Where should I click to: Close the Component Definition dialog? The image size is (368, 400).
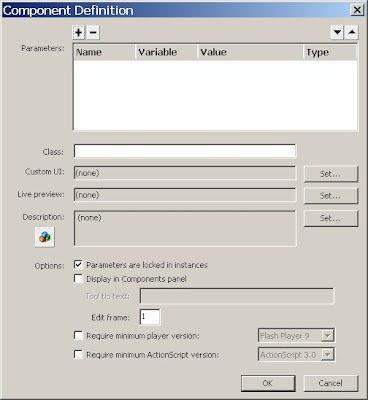(357, 10)
